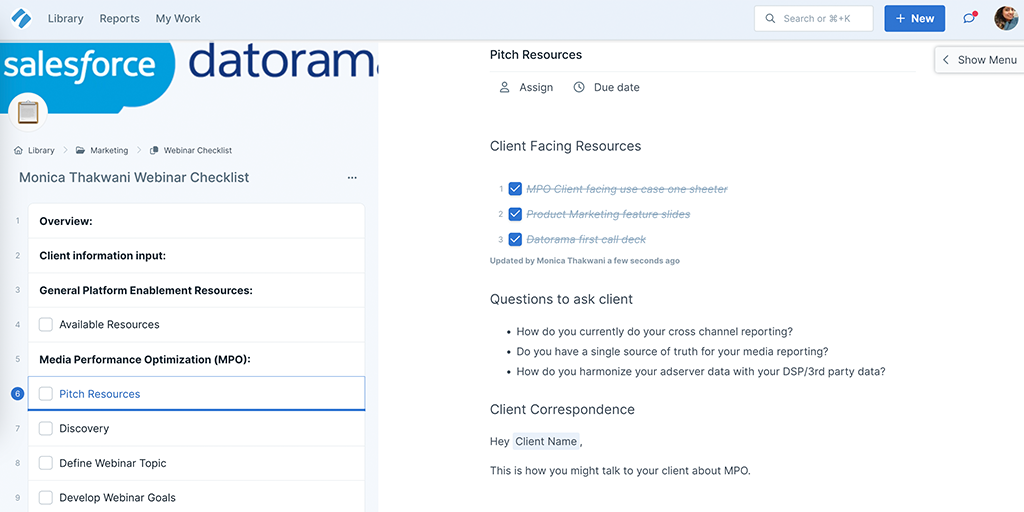Image resolution: width=1024 pixels, height=512 pixels.
Task: Click the magnifier icon in the search box
Action: tap(771, 18)
